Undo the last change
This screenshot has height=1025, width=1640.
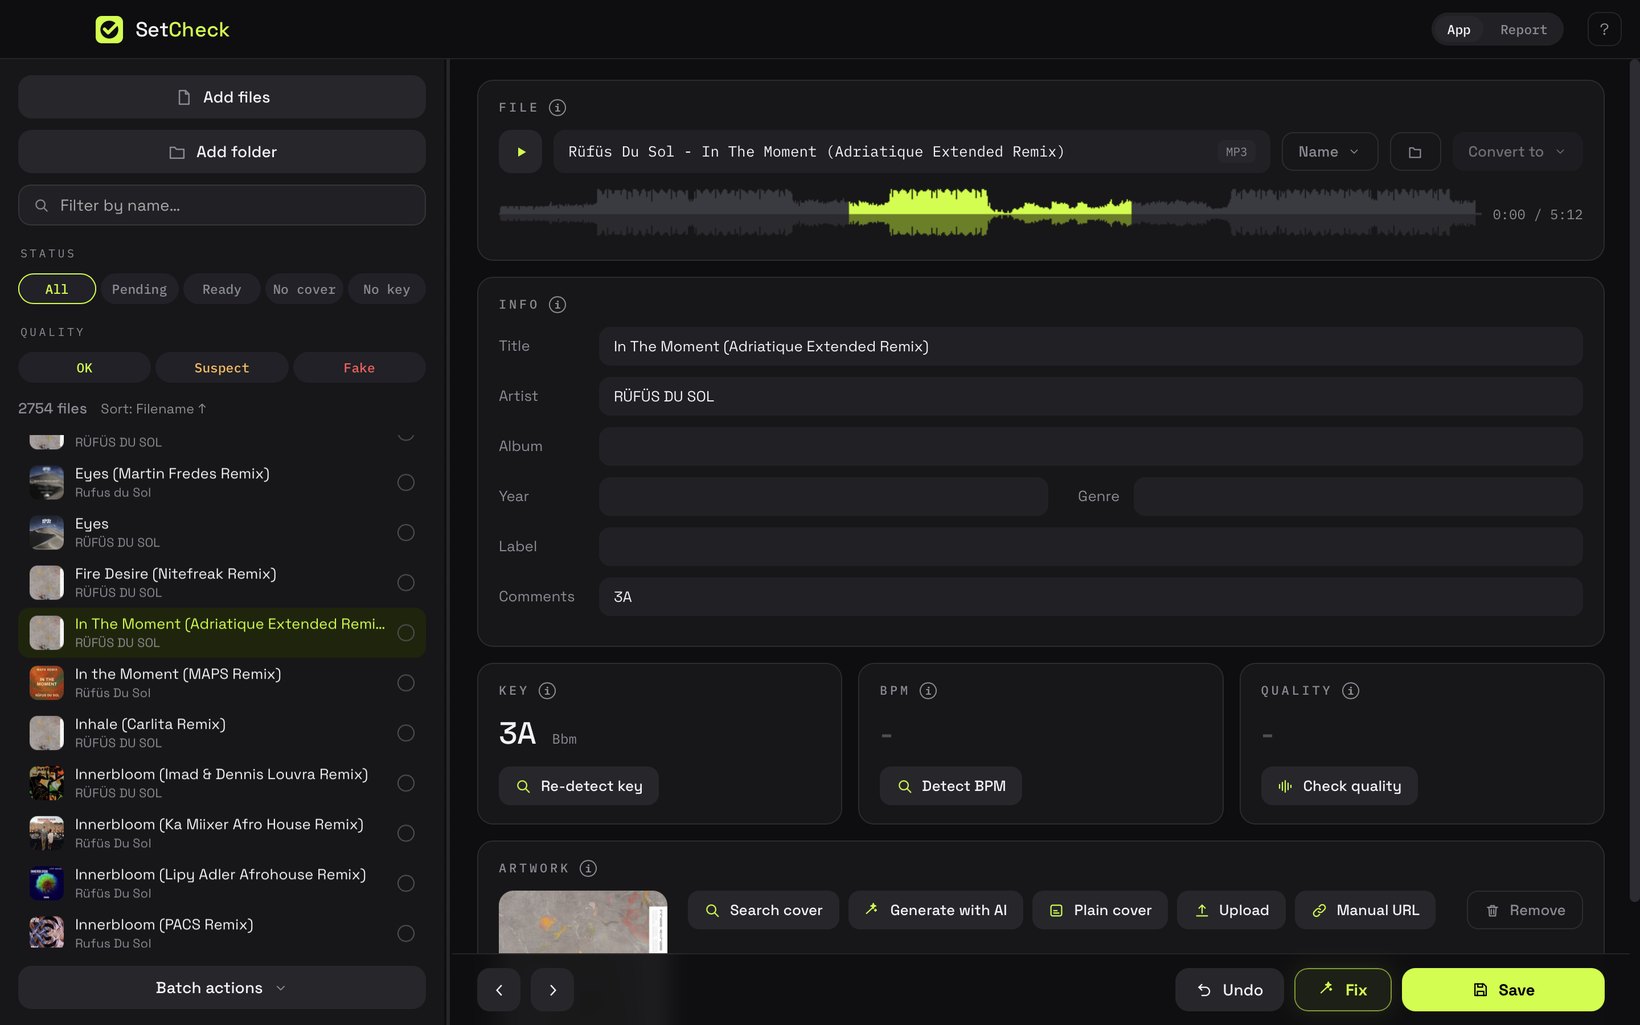(x=1230, y=990)
